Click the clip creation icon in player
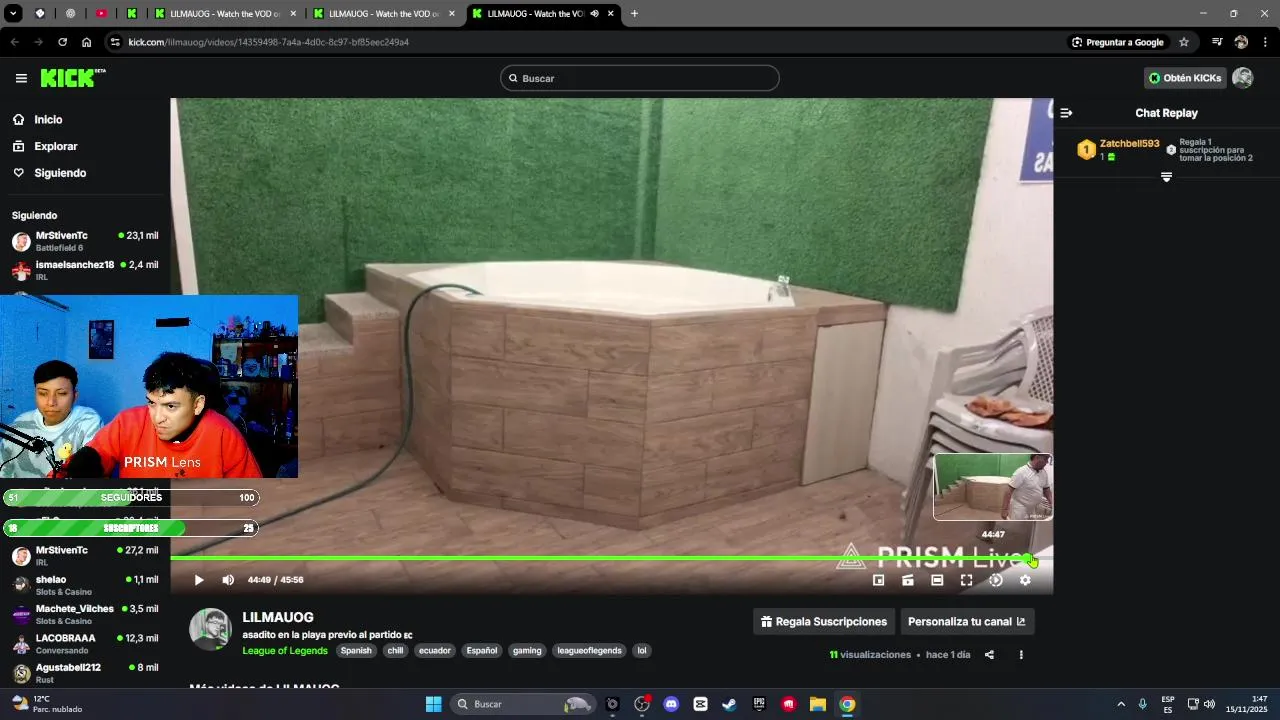The height and width of the screenshot is (720, 1280). (x=908, y=580)
